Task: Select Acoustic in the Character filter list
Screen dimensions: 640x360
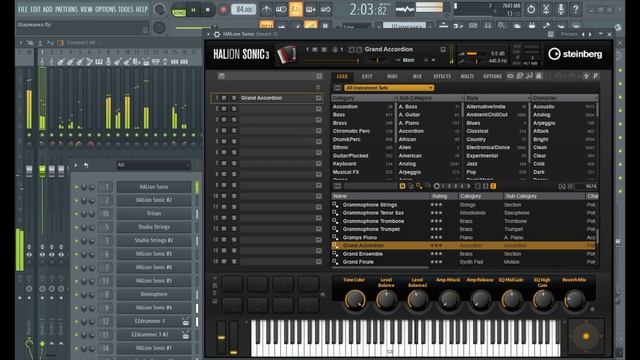Action: tap(544, 107)
